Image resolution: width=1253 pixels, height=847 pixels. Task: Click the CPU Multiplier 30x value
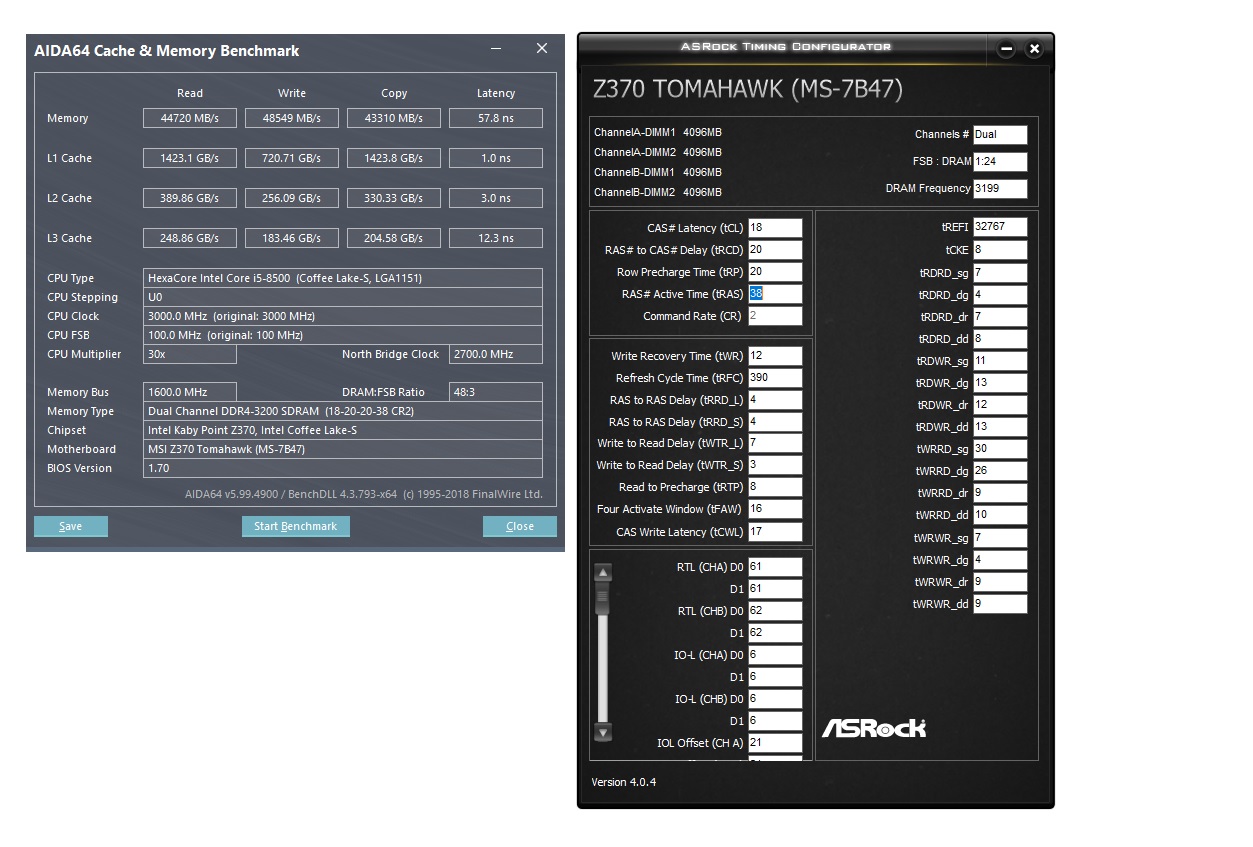pyautogui.click(x=190, y=354)
